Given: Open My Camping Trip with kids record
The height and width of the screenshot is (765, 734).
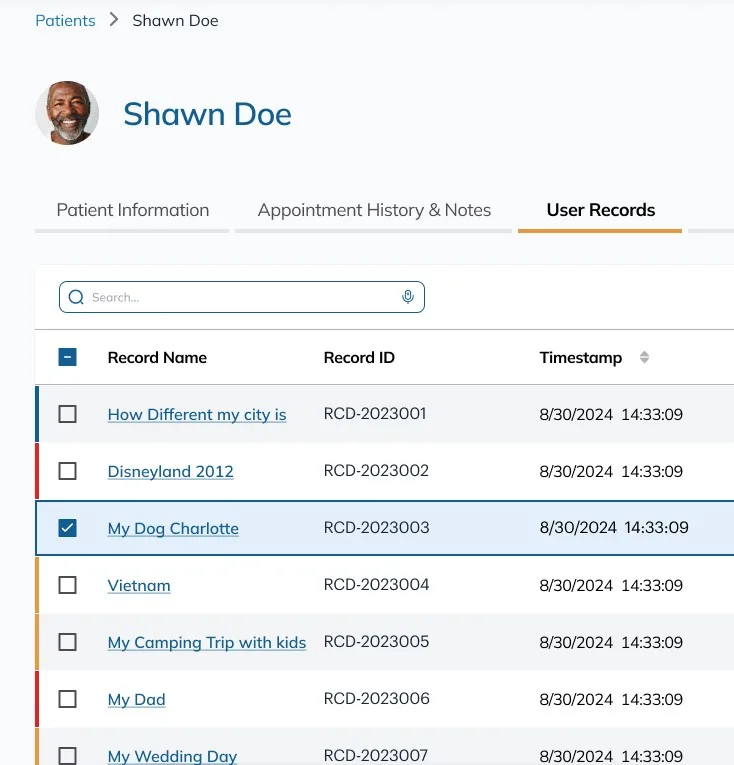Looking at the screenshot, I should tap(207, 643).
